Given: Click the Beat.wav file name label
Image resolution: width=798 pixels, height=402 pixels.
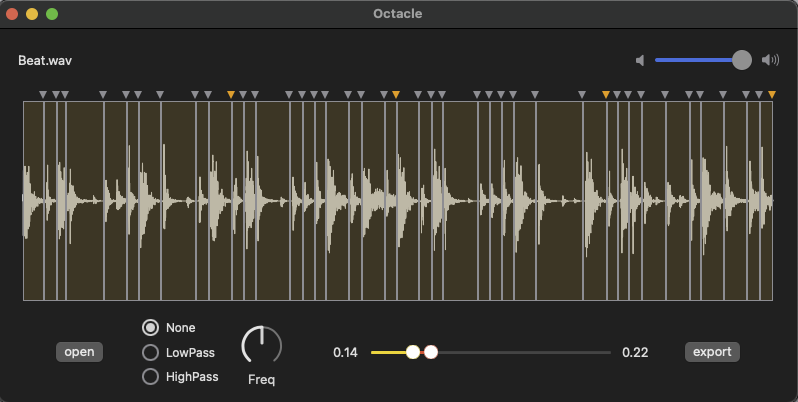Looking at the screenshot, I should tap(45, 60).
